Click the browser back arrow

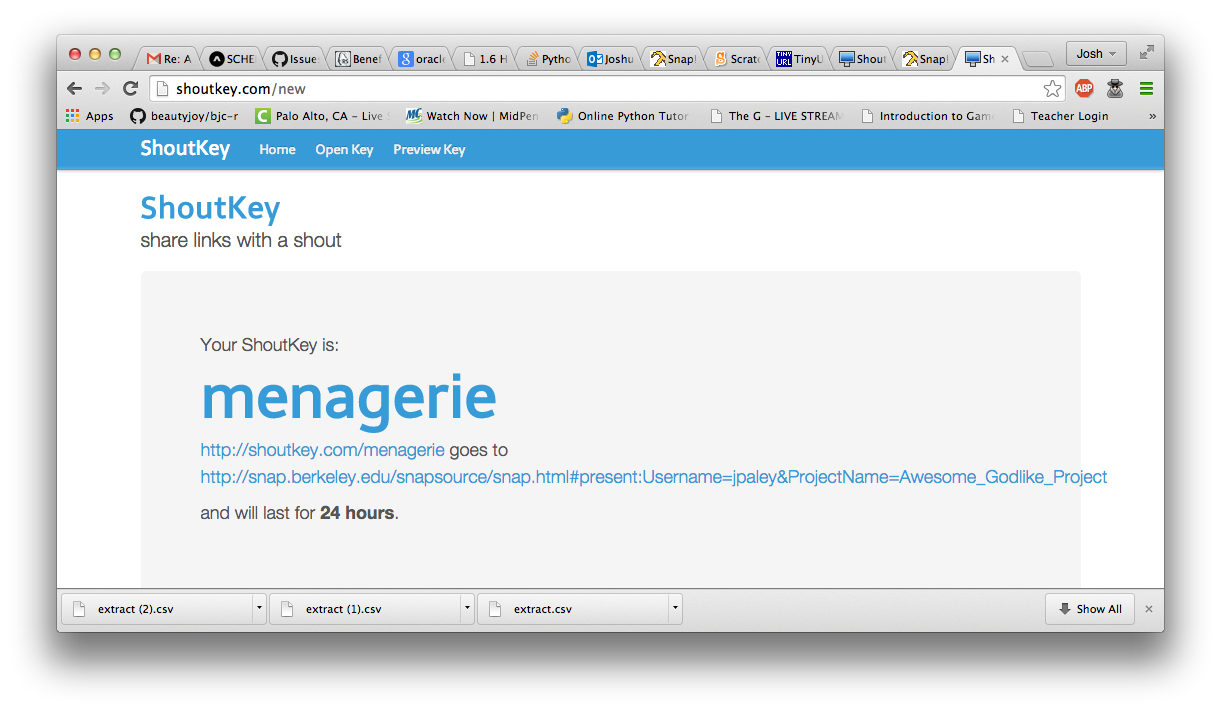click(75, 88)
